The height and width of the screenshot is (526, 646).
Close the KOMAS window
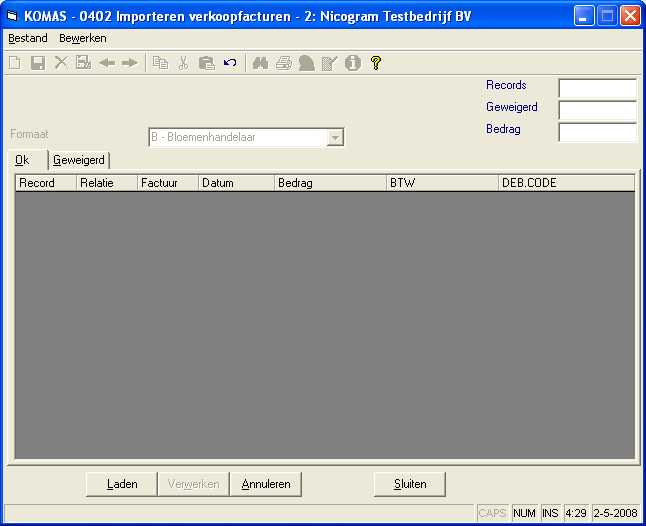(x=630, y=16)
